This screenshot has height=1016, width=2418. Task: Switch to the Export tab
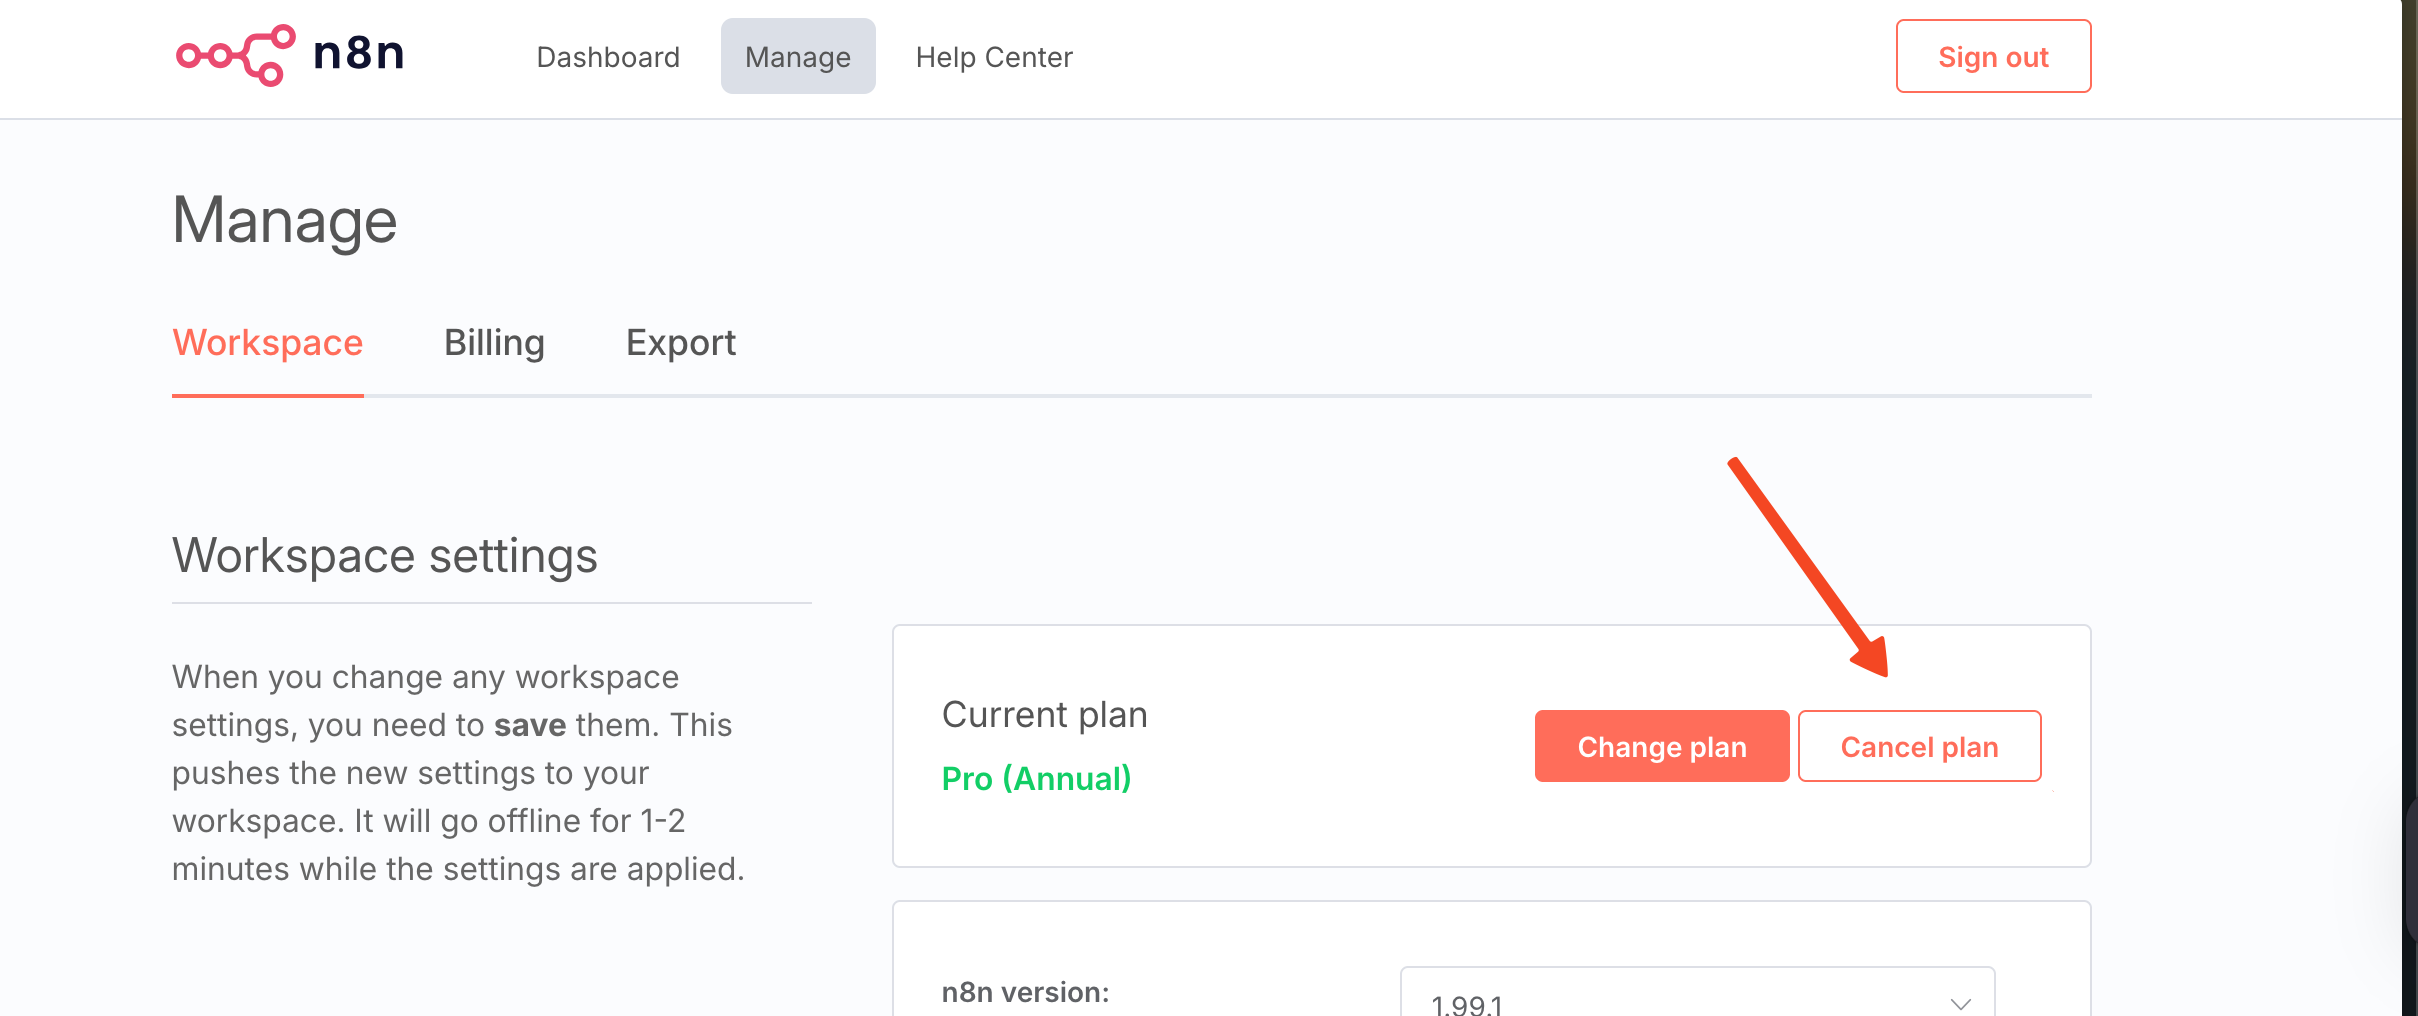click(681, 343)
